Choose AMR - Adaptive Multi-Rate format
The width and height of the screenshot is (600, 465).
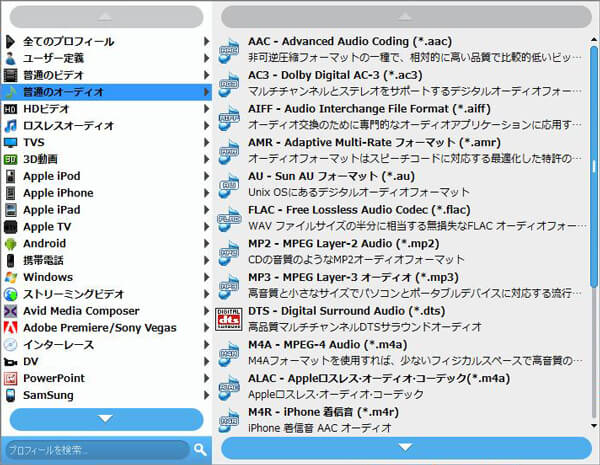click(x=401, y=150)
